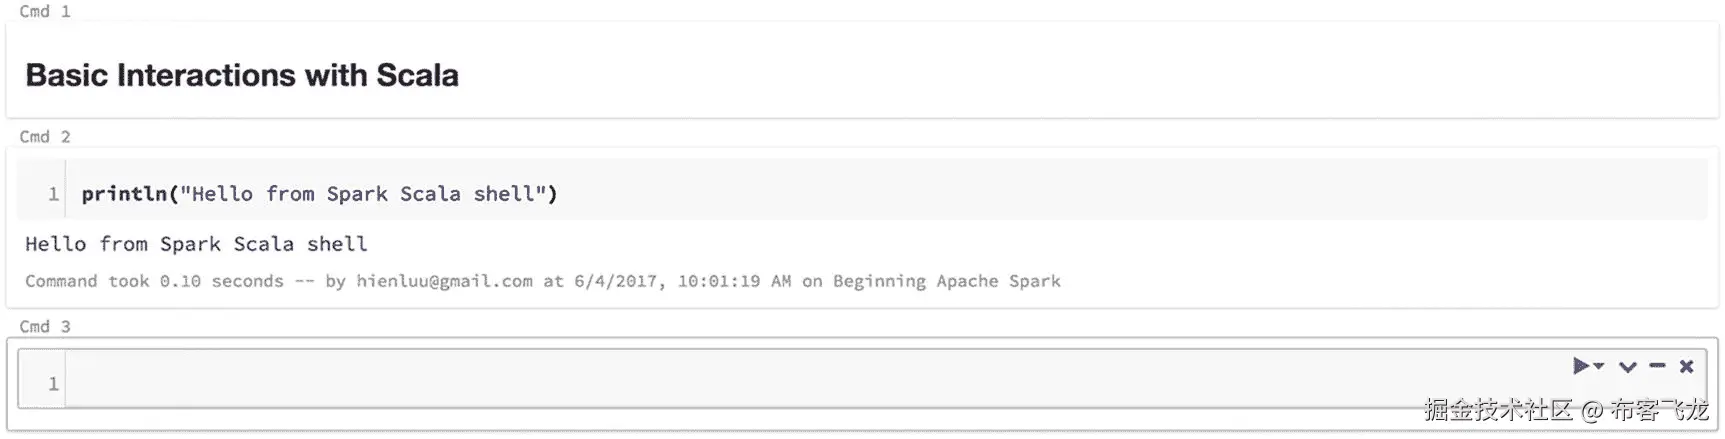Click the Chinese watermark text at bottom right
1725x439 pixels.
click(1565, 410)
